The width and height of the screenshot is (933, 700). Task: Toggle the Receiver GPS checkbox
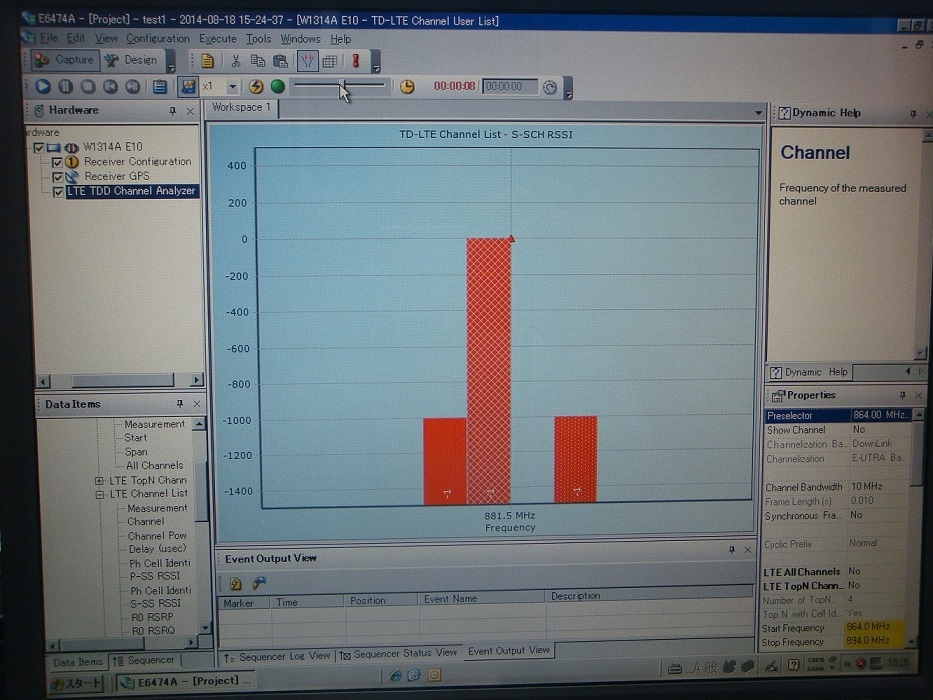click(x=57, y=177)
